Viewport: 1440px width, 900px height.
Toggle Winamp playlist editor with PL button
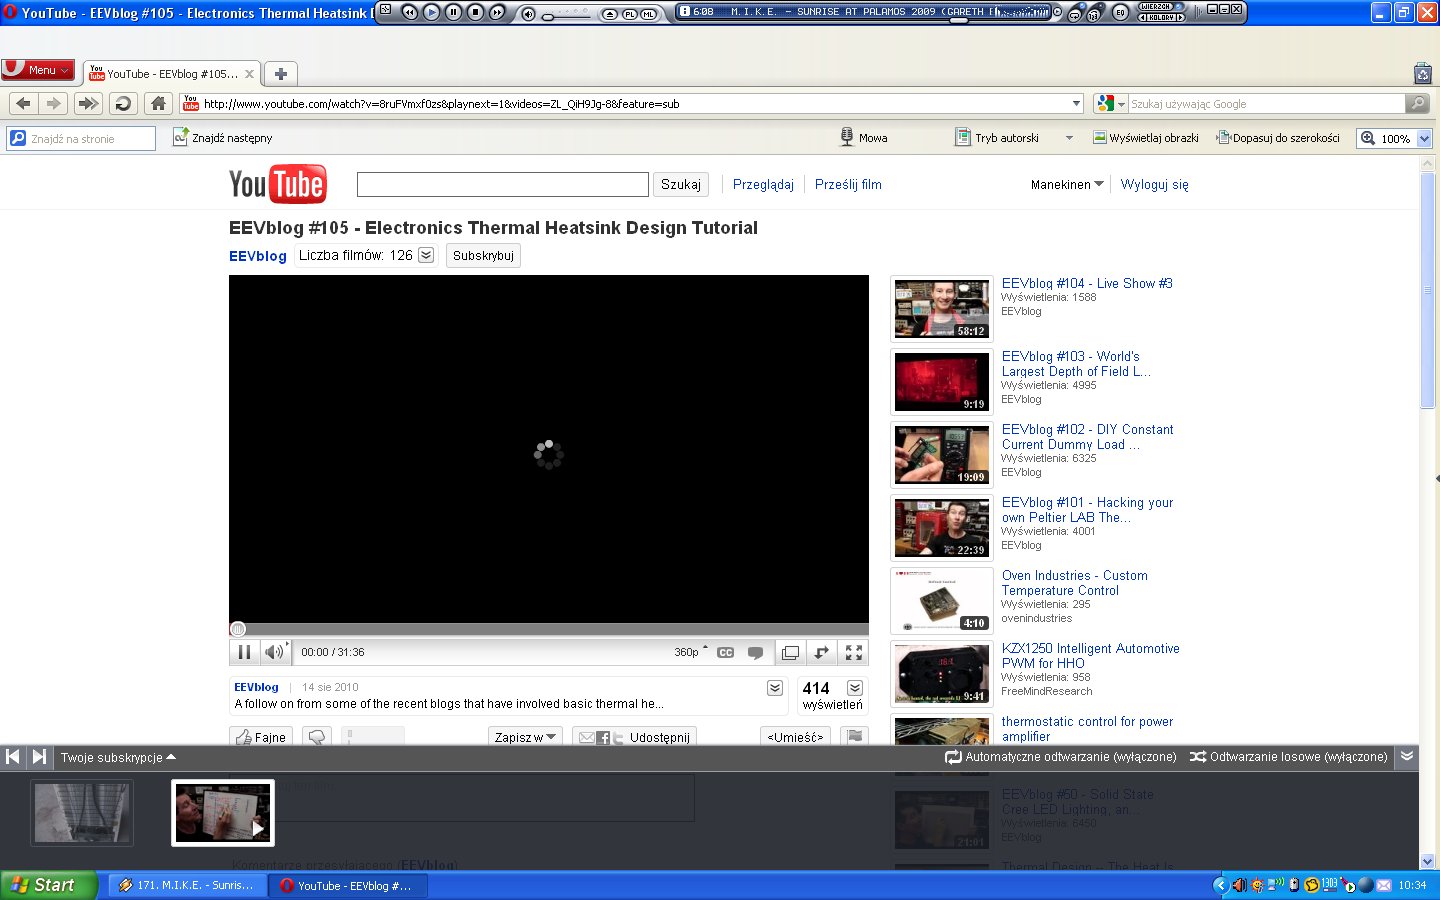click(630, 14)
